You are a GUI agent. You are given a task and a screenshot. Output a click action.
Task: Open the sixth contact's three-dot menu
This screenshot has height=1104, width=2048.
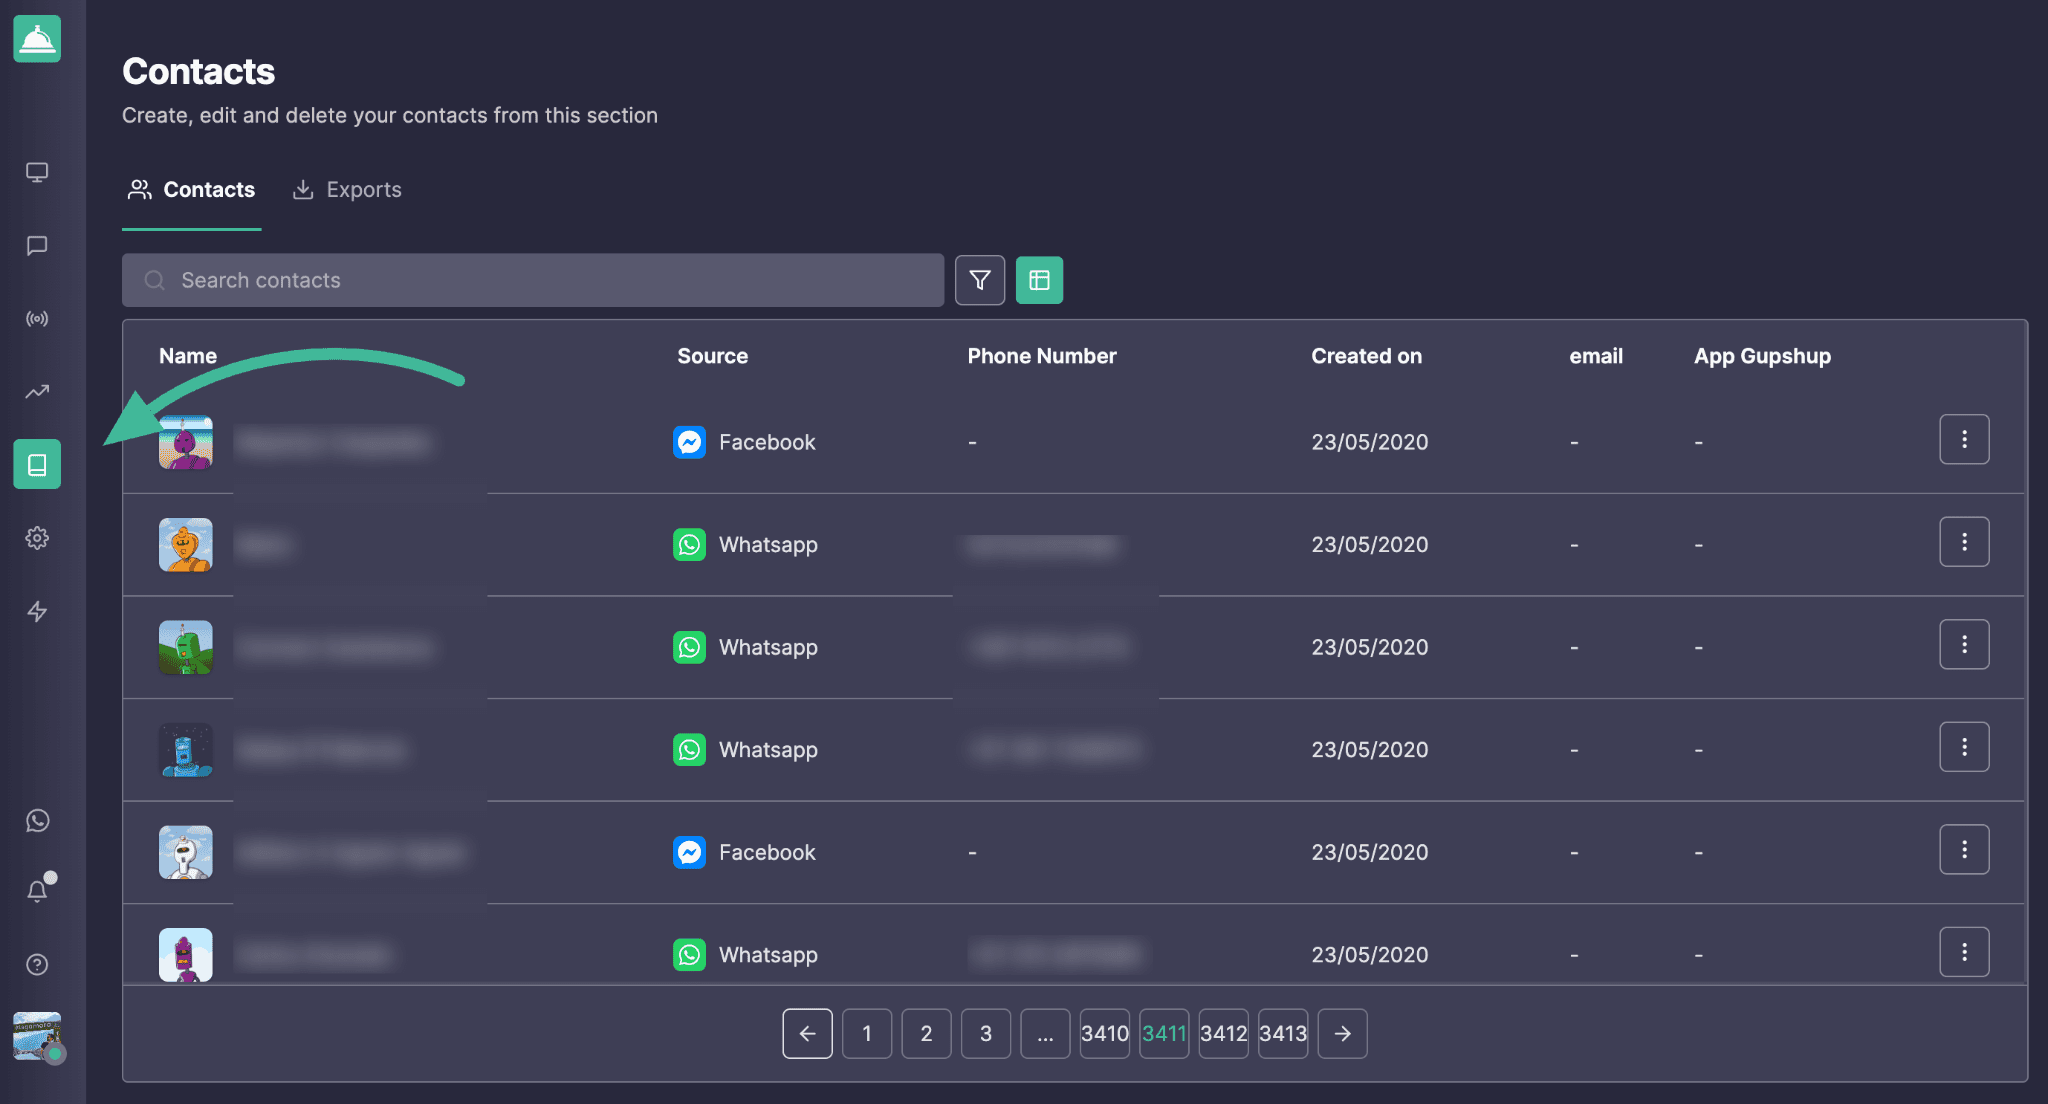1964,952
